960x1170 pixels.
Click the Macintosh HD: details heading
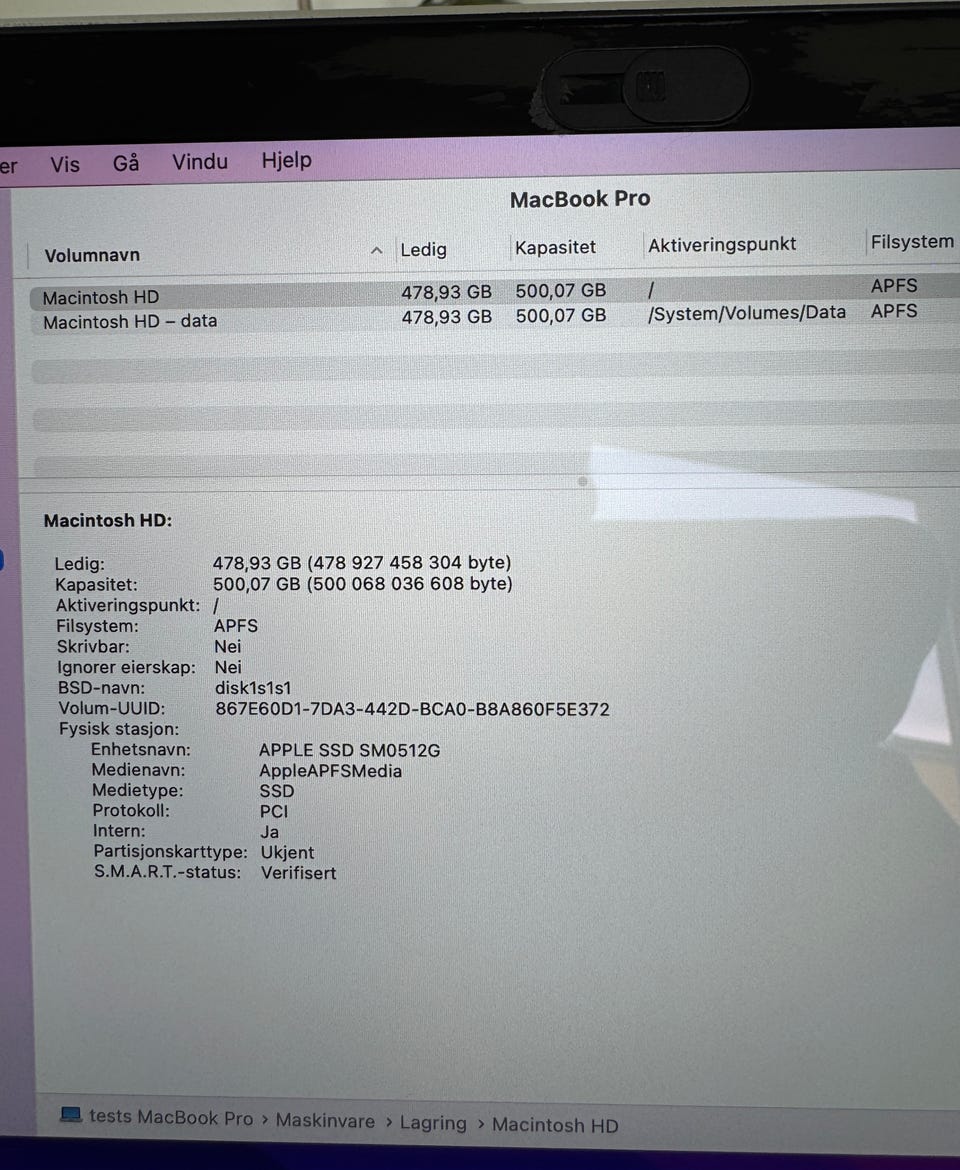click(108, 520)
